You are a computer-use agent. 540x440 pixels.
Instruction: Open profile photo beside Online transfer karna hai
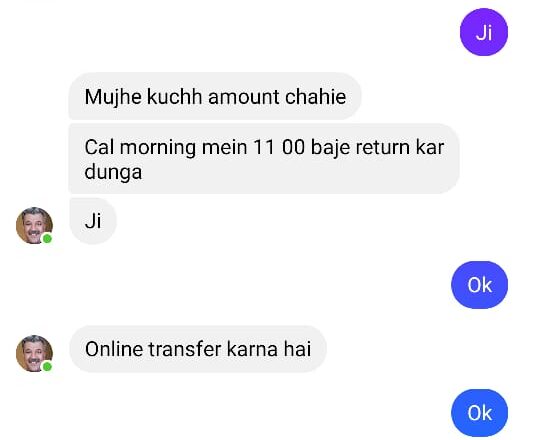click(34, 354)
